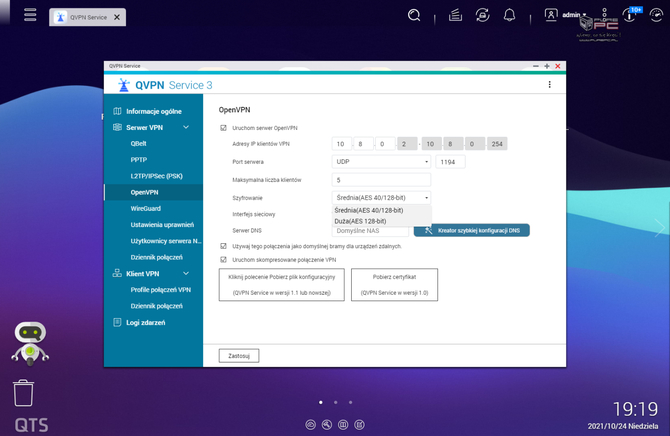Select PPTP in the sidebar

click(139, 160)
